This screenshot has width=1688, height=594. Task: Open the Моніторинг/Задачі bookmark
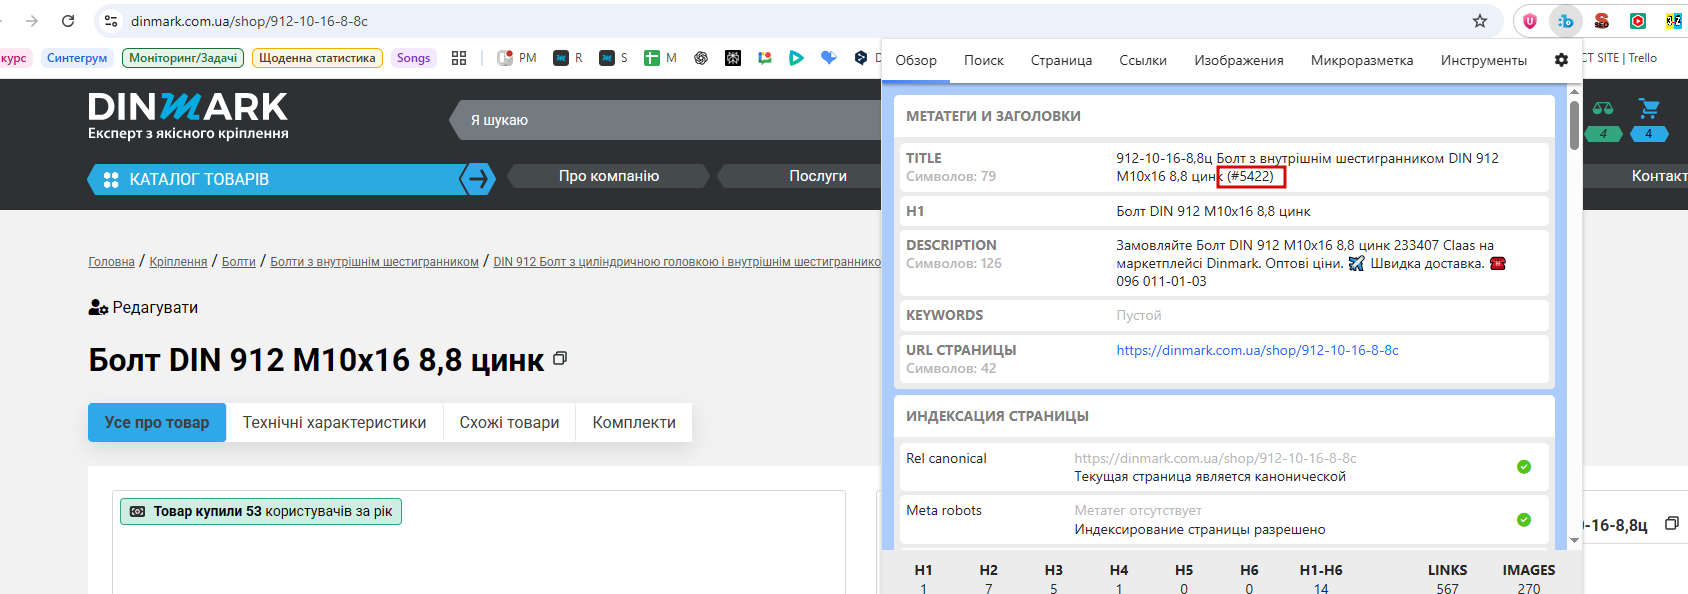[x=183, y=58]
